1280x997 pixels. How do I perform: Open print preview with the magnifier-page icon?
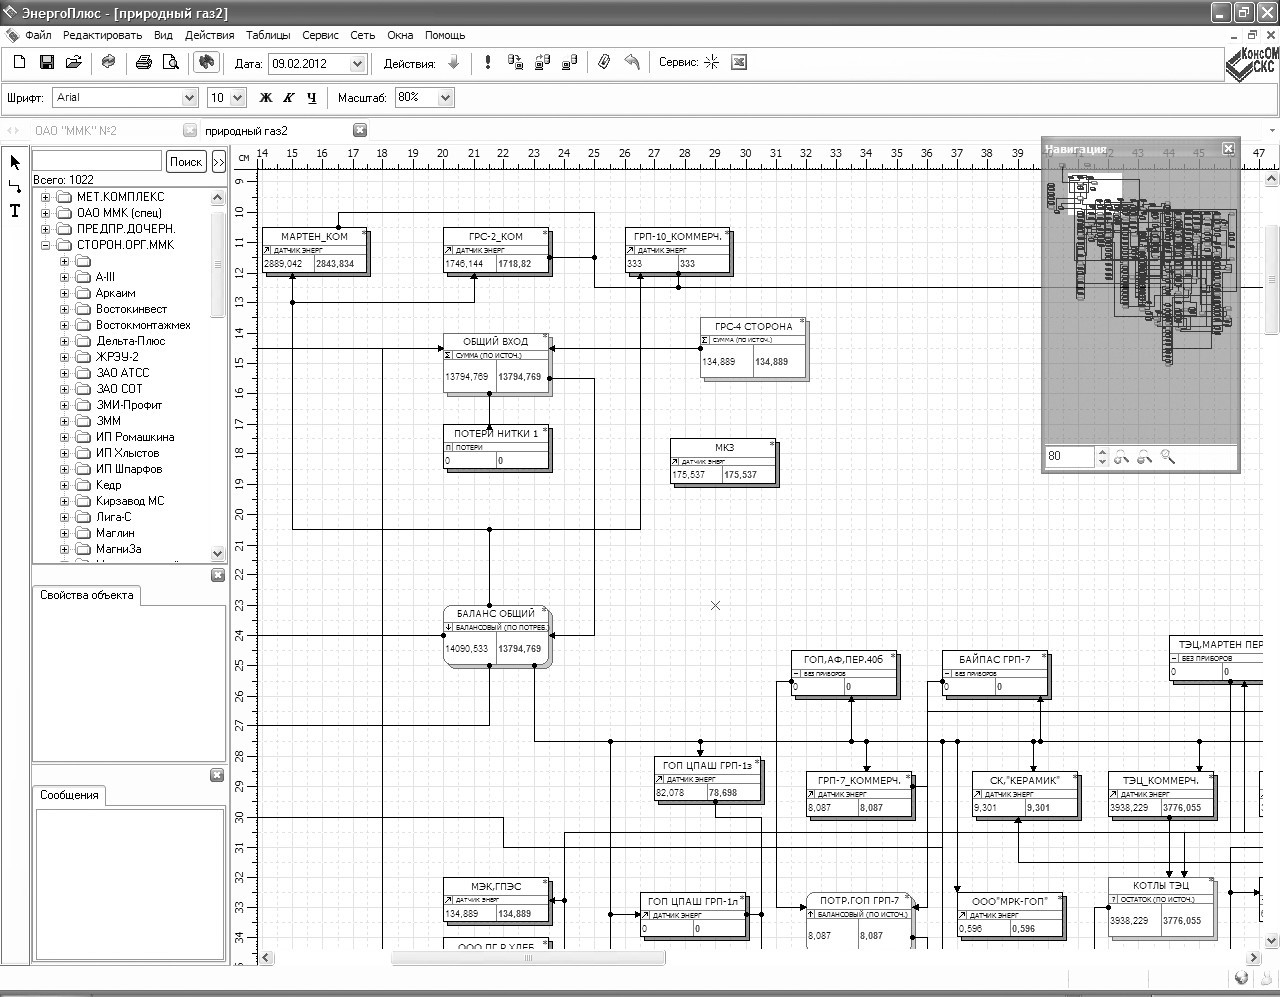coord(170,62)
